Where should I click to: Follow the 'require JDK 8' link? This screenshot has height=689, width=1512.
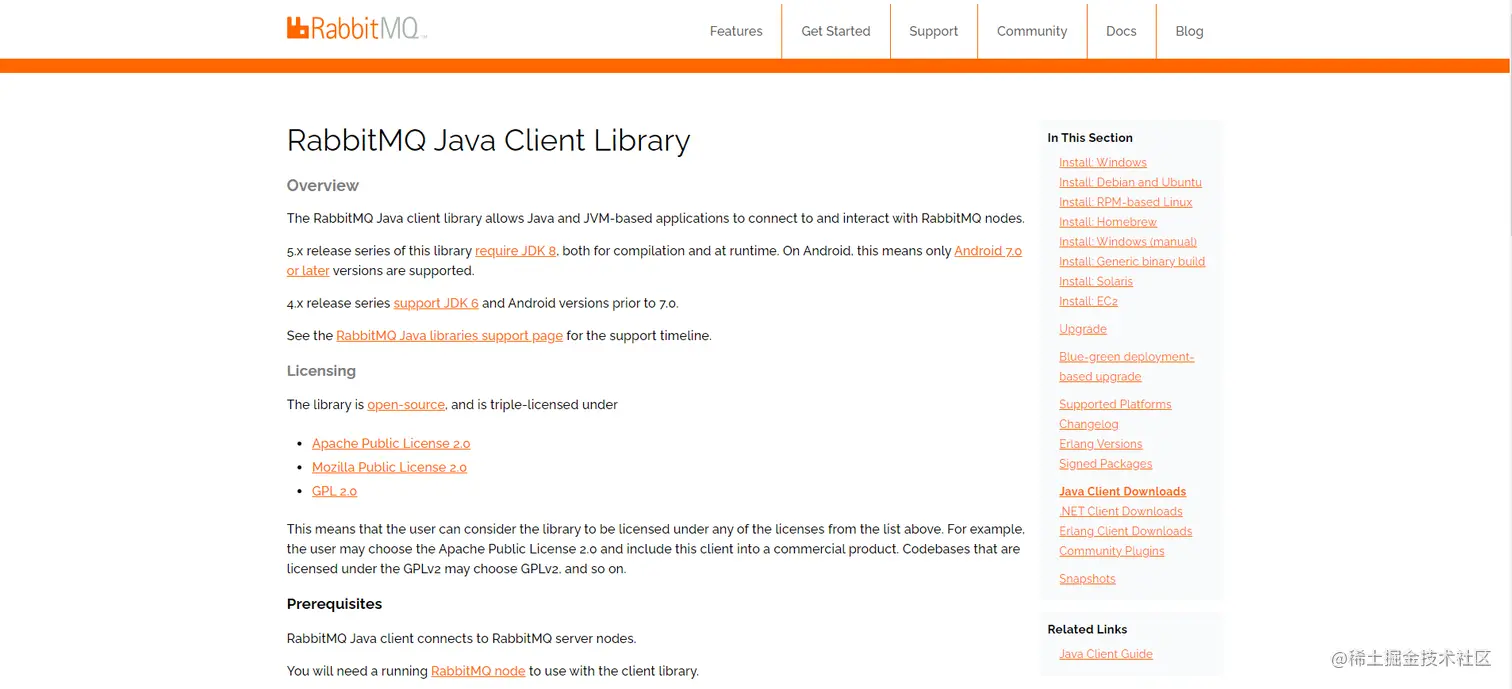click(515, 251)
